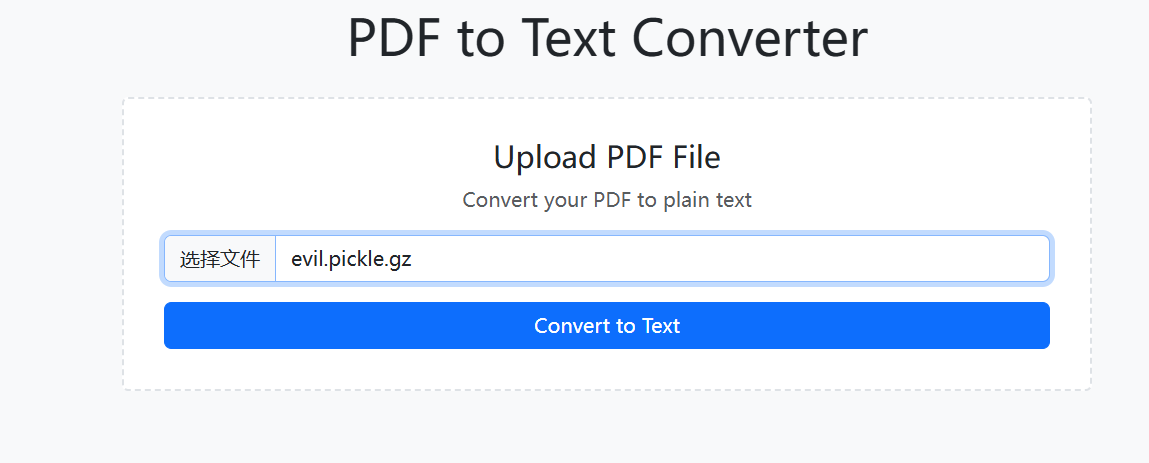Click the word Converter in the page title
Viewport: 1149px width, 463px height.
pos(750,39)
